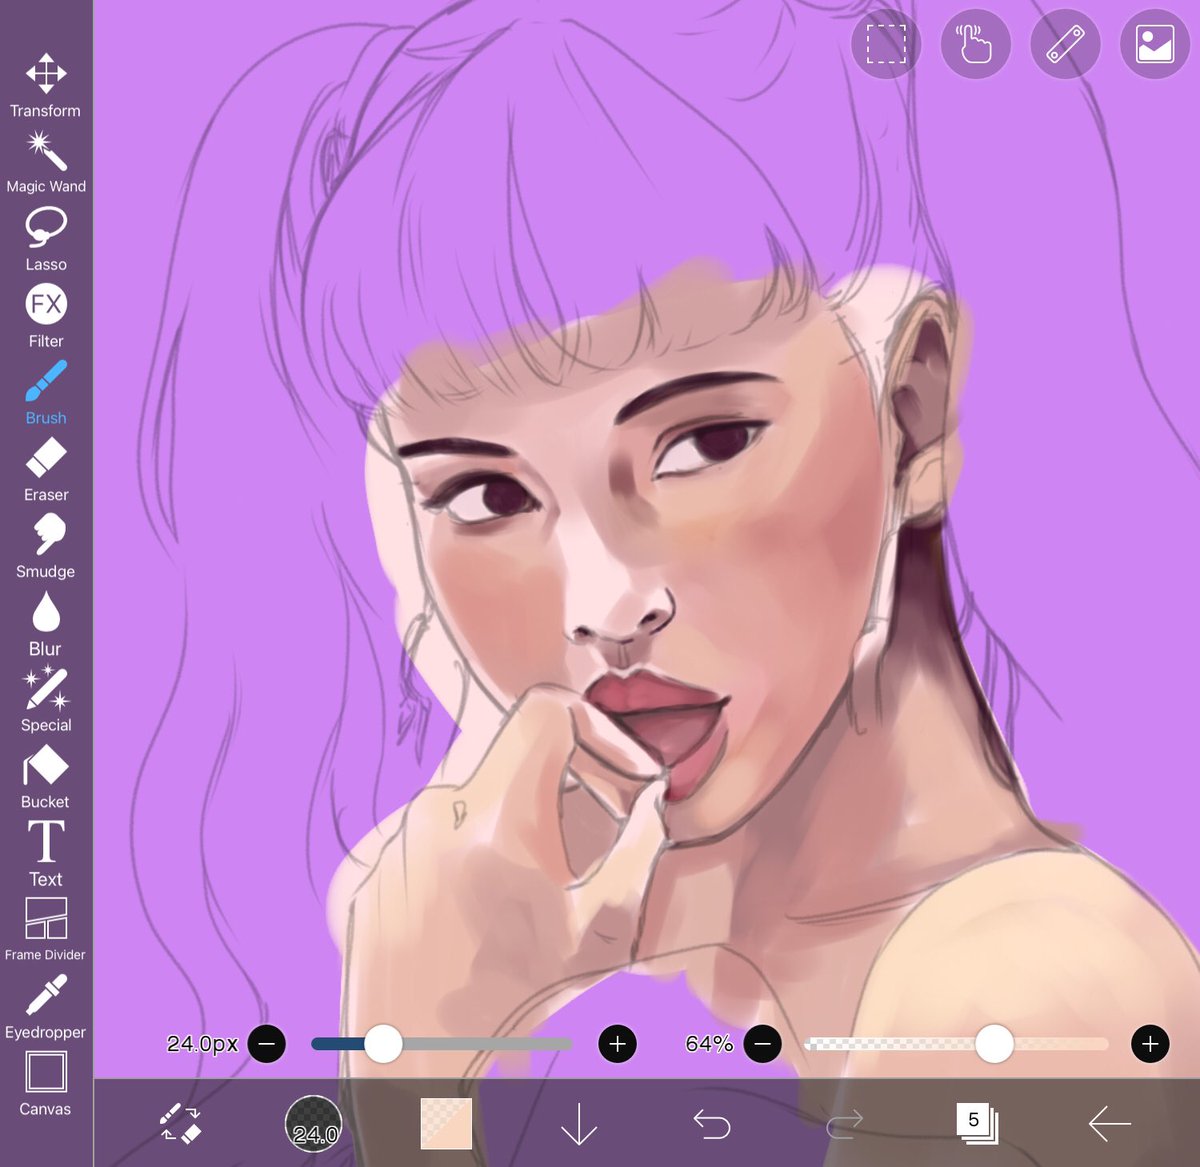
Task: Open the selection area menu
Action: [886, 45]
